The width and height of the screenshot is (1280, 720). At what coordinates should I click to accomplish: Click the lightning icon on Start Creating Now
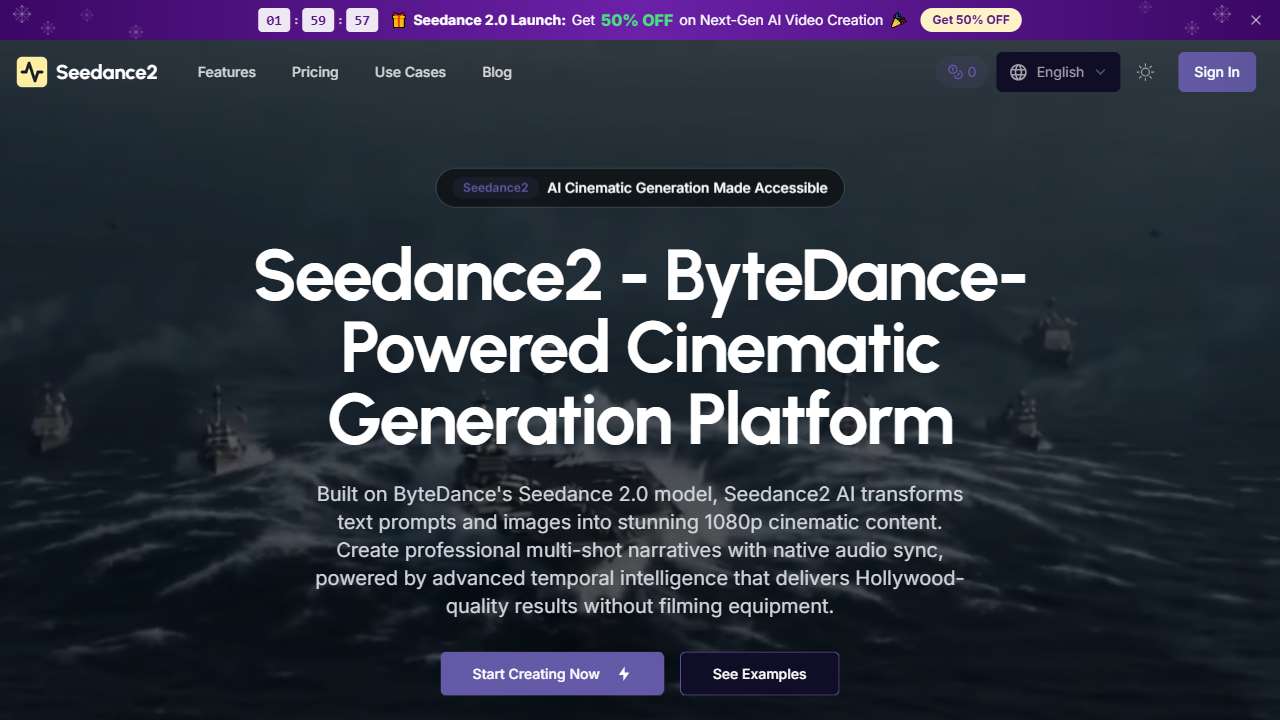pyautogui.click(x=623, y=673)
